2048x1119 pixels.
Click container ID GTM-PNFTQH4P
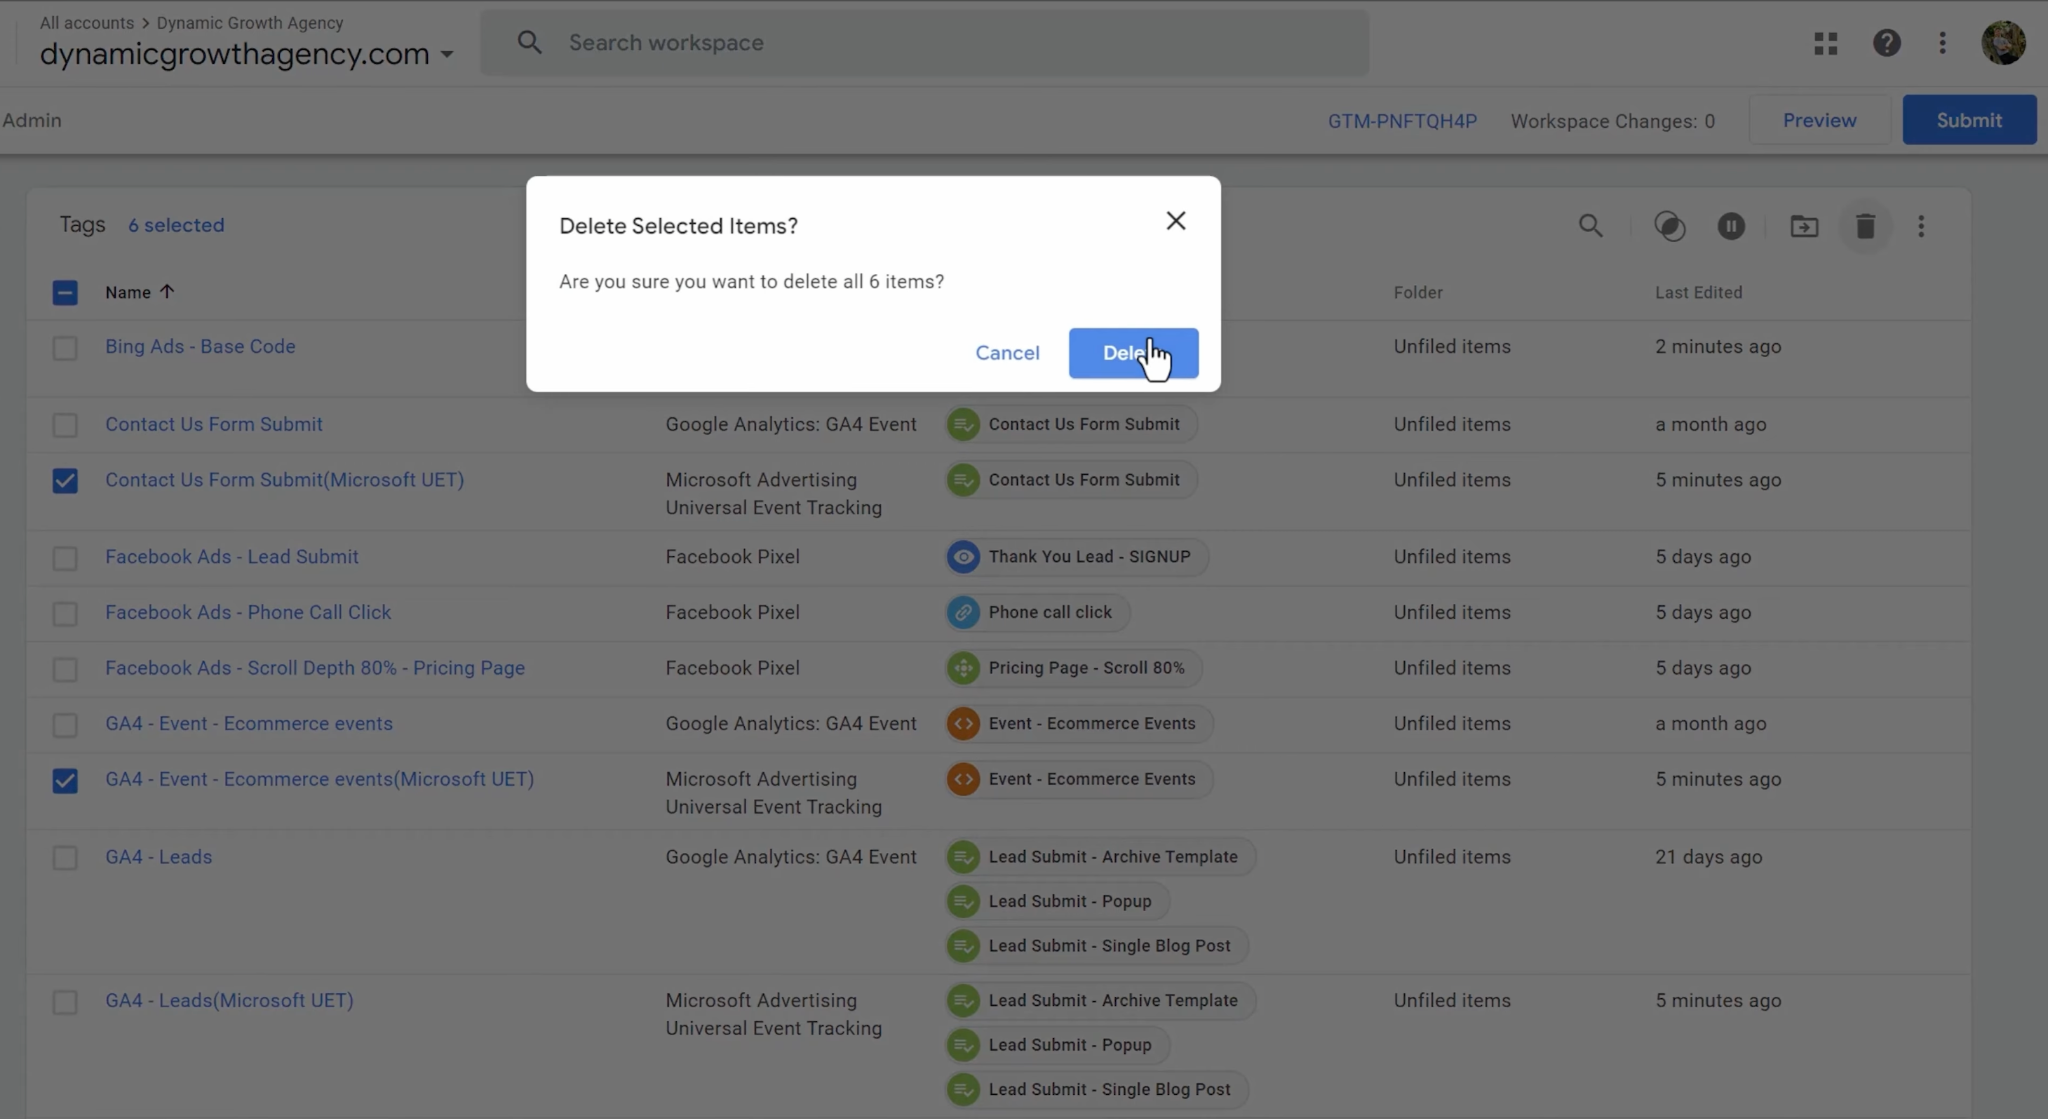coord(1402,121)
